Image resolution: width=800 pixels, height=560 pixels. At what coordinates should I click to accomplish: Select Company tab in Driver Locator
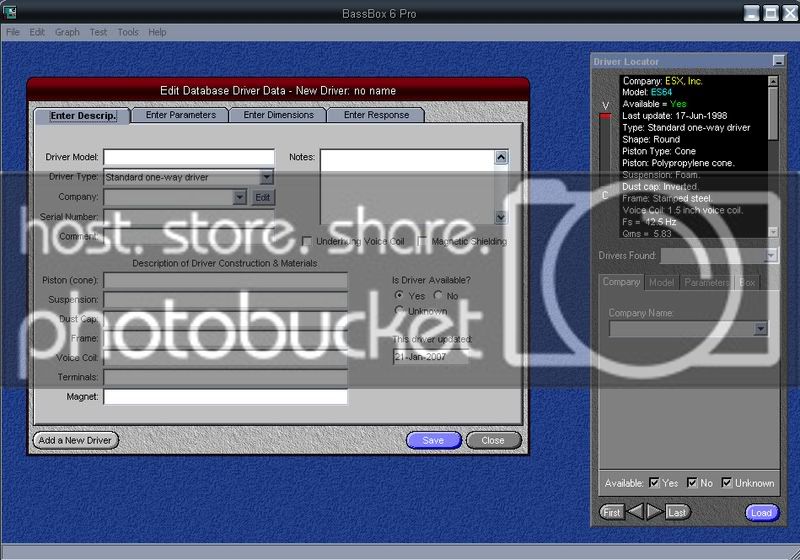coord(621,282)
